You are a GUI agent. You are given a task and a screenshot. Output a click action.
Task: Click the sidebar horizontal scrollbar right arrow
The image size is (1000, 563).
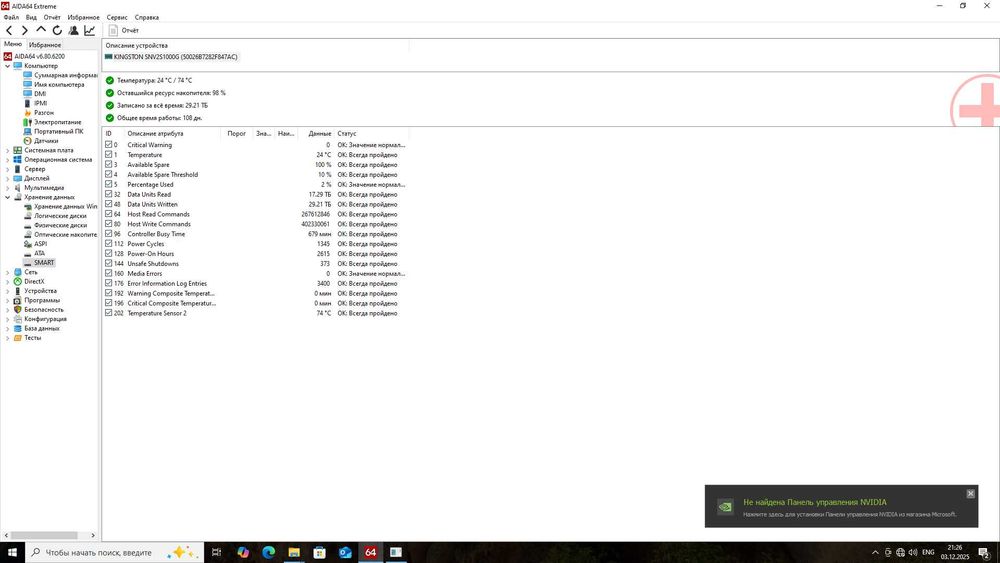click(93, 536)
